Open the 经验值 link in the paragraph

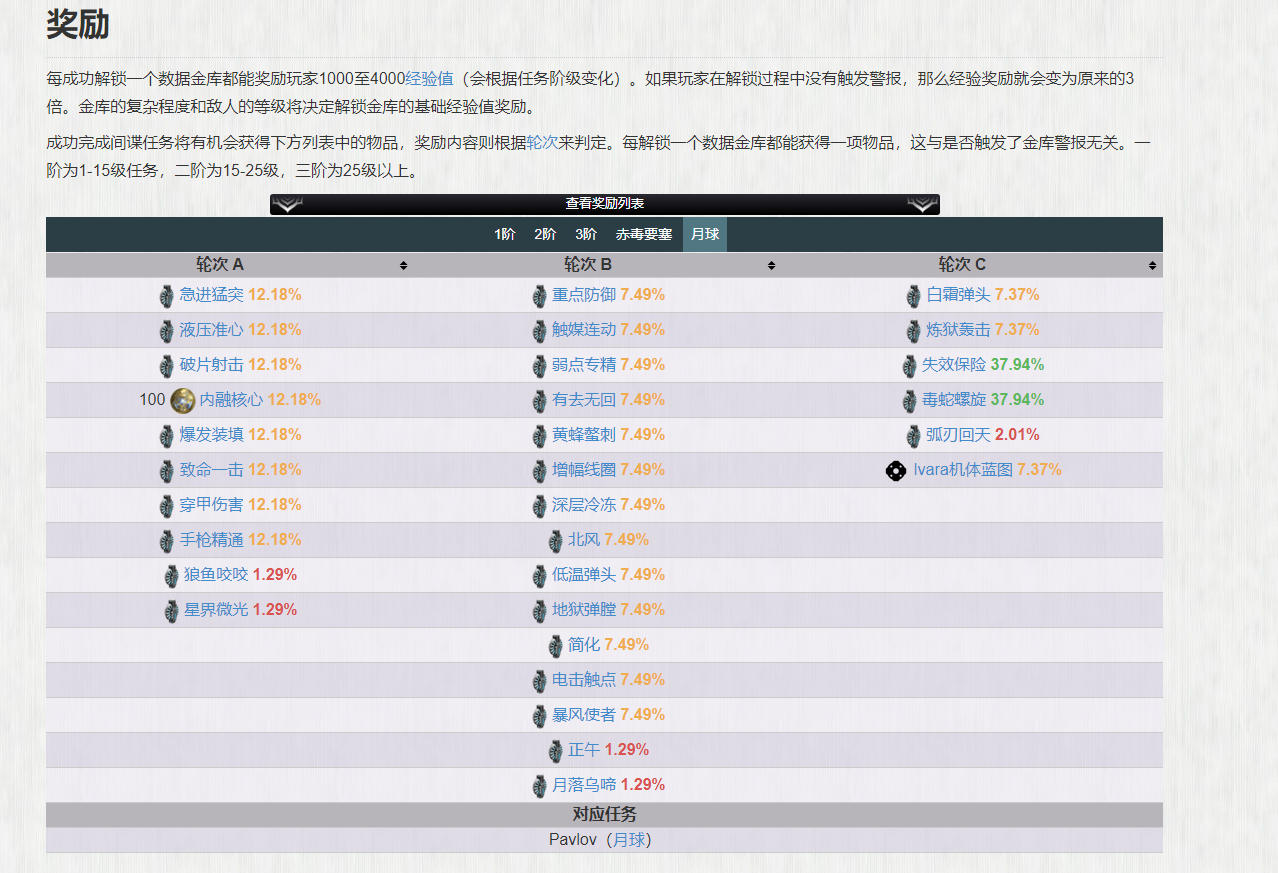[429, 78]
